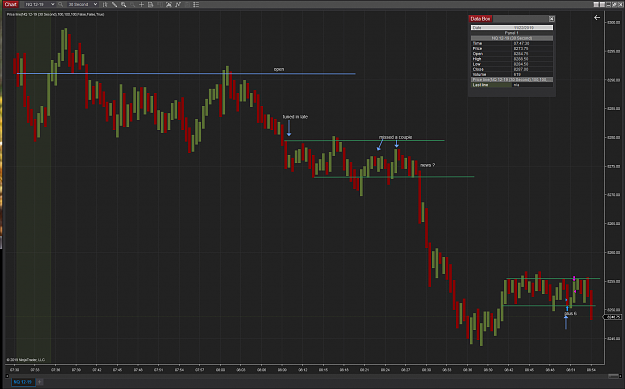Screen dimensions: 625x389
Task: Open the 30 Second interval dropdown
Action: [82, 4]
